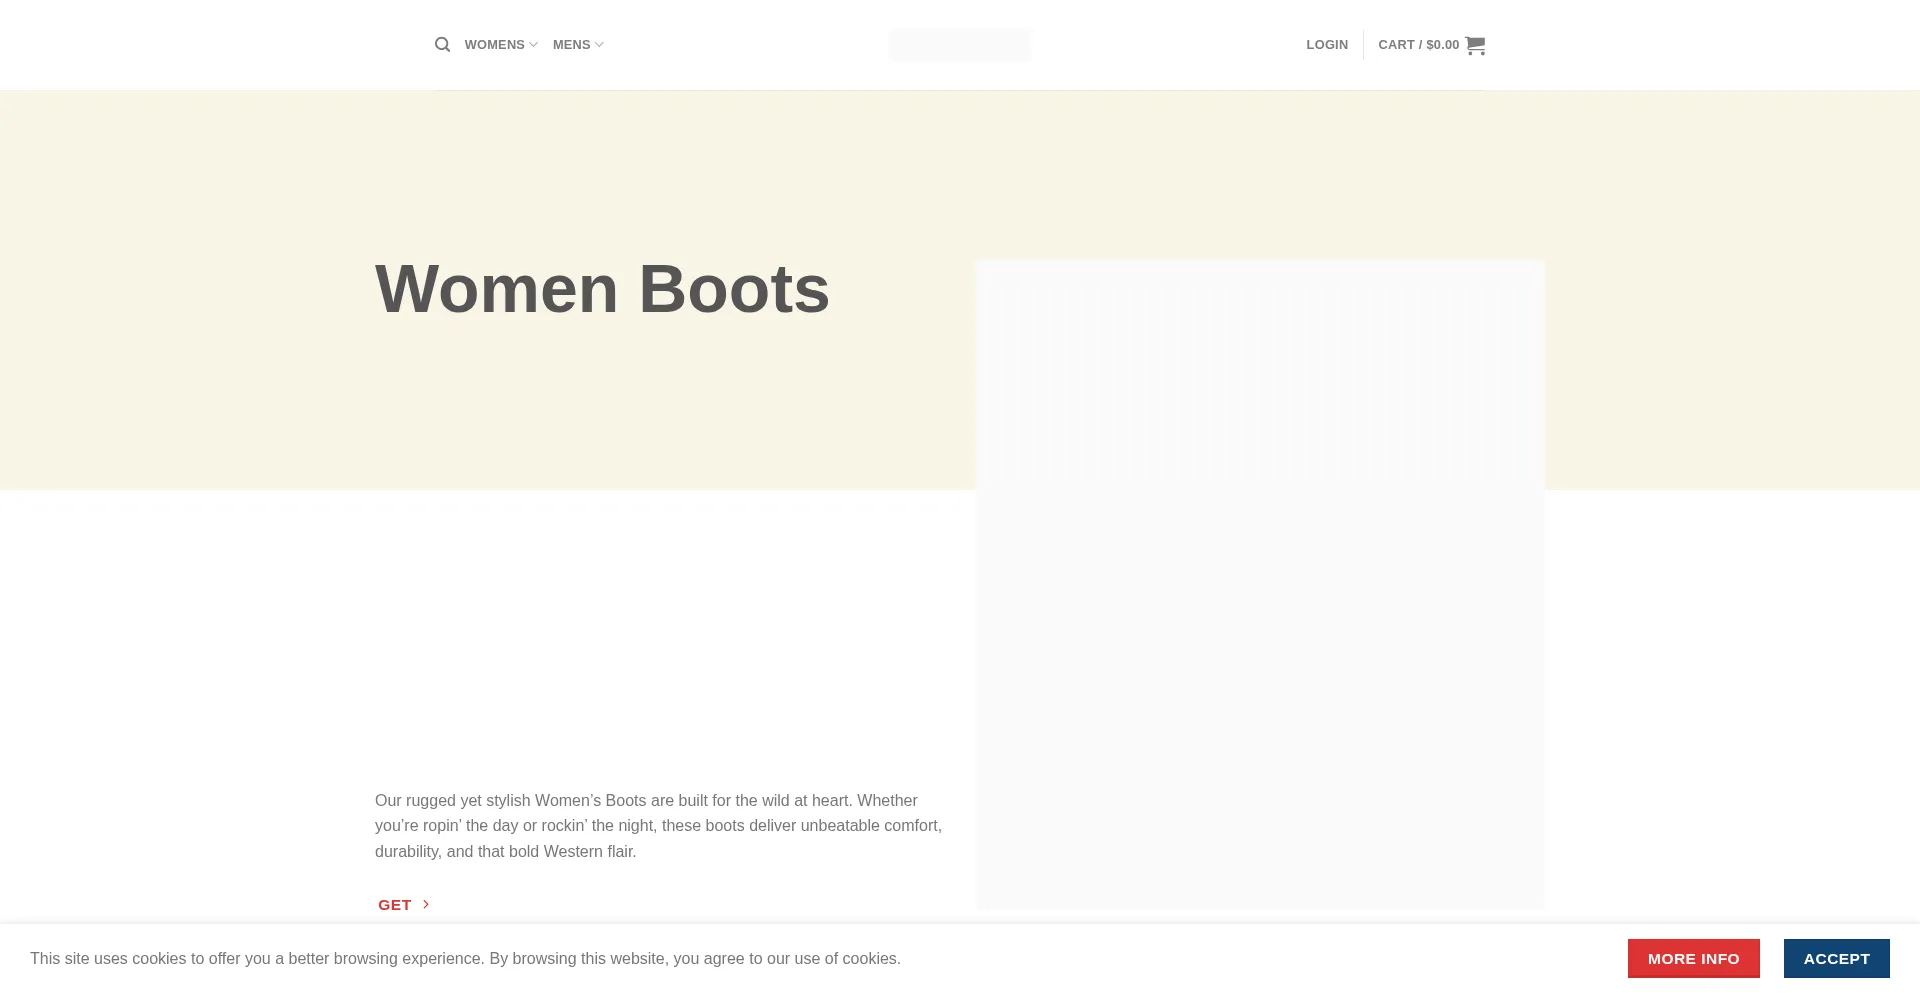The width and height of the screenshot is (1920, 993).
Task: Select the large product image placeholder
Action: pyautogui.click(x=1260, y=585)
